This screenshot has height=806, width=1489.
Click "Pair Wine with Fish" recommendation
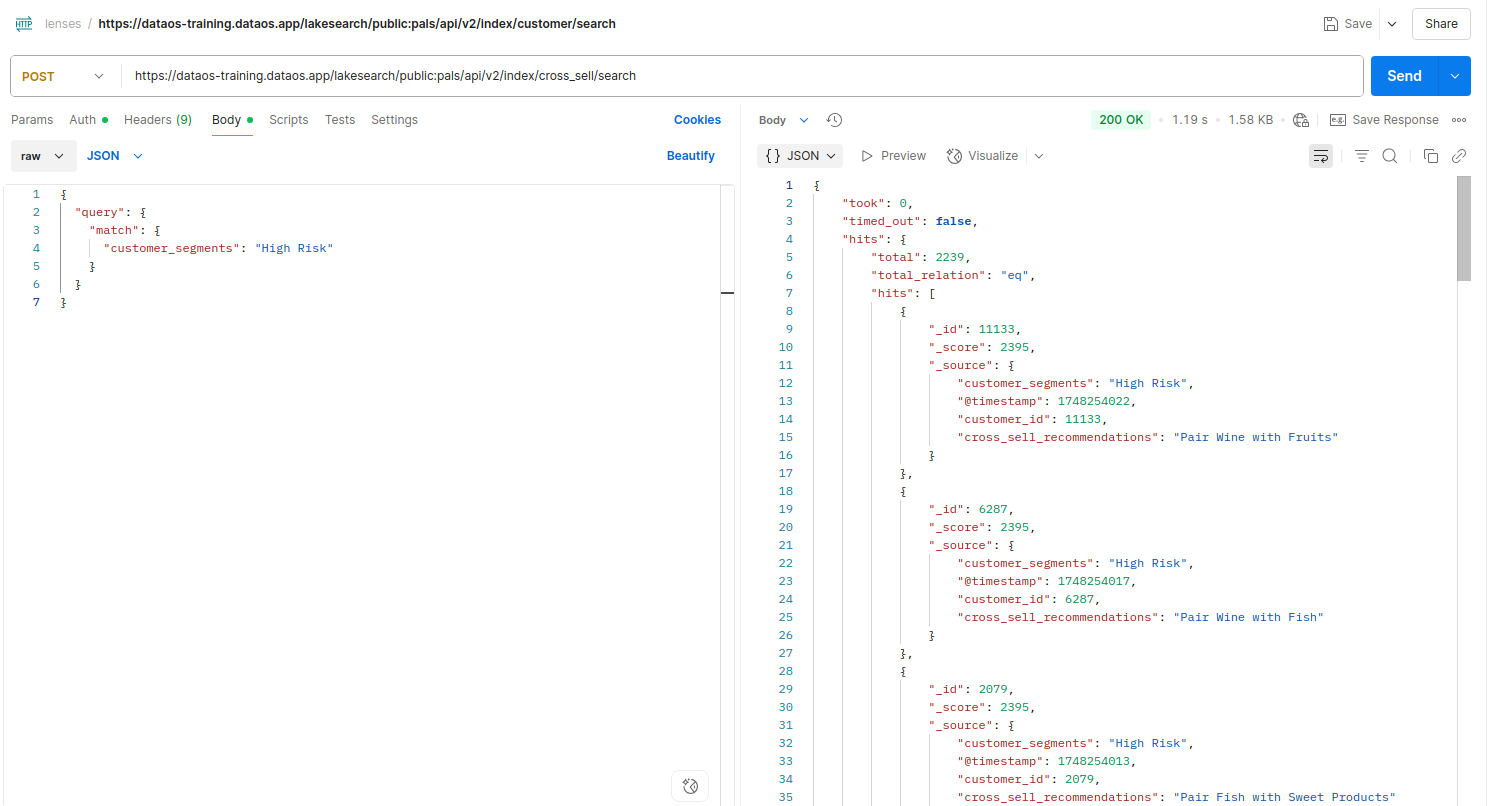click(x=1249, y=617)
